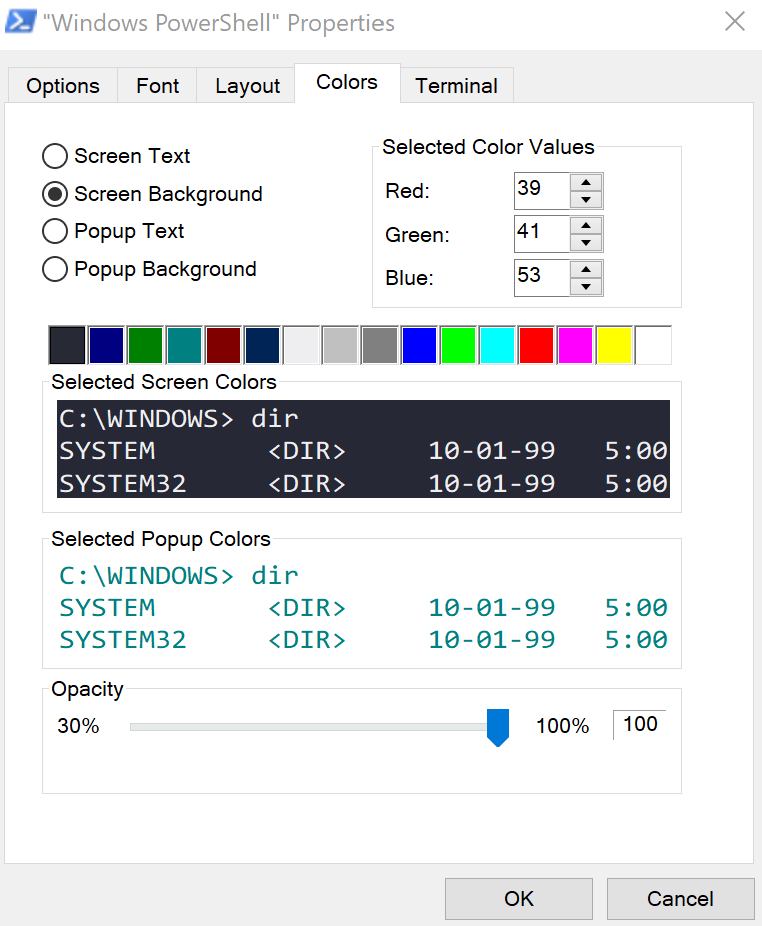
Task: Select the Popup Text radio button
Action: [55, 231]
